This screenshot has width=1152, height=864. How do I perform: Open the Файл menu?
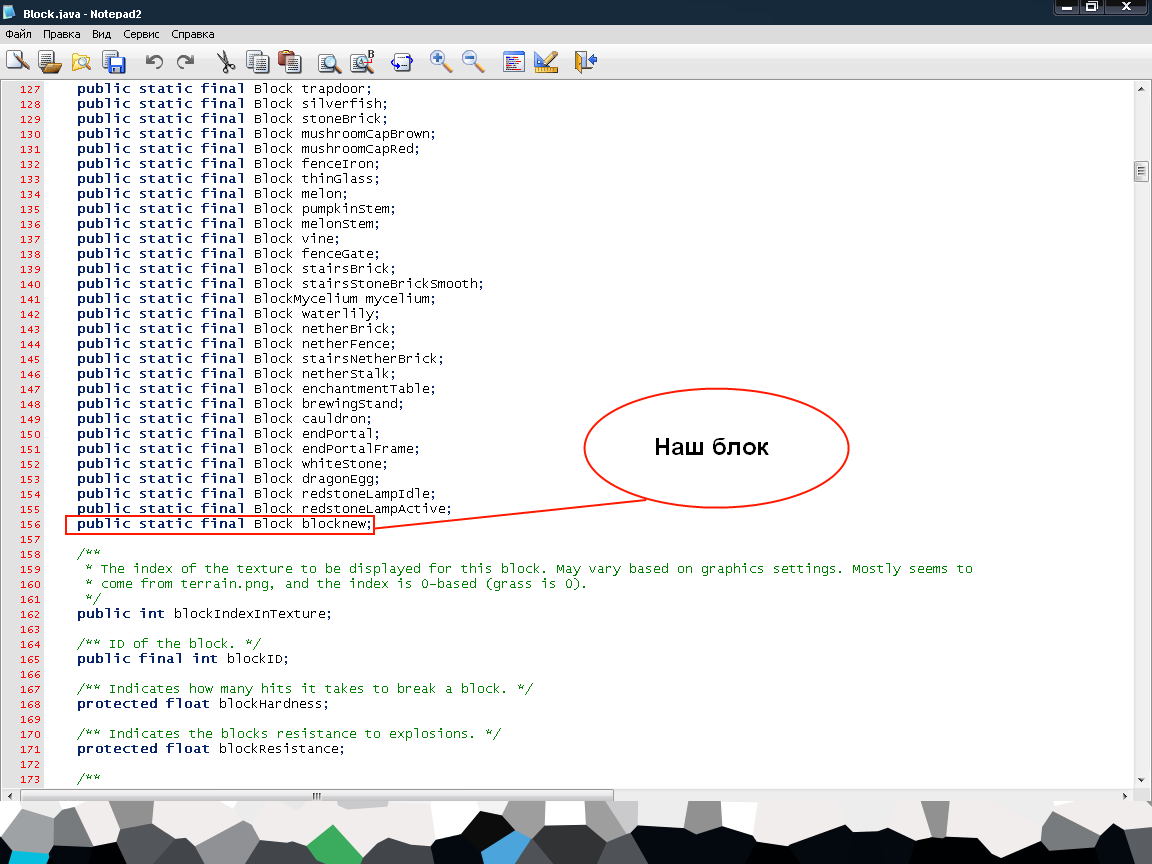(18, 34)
